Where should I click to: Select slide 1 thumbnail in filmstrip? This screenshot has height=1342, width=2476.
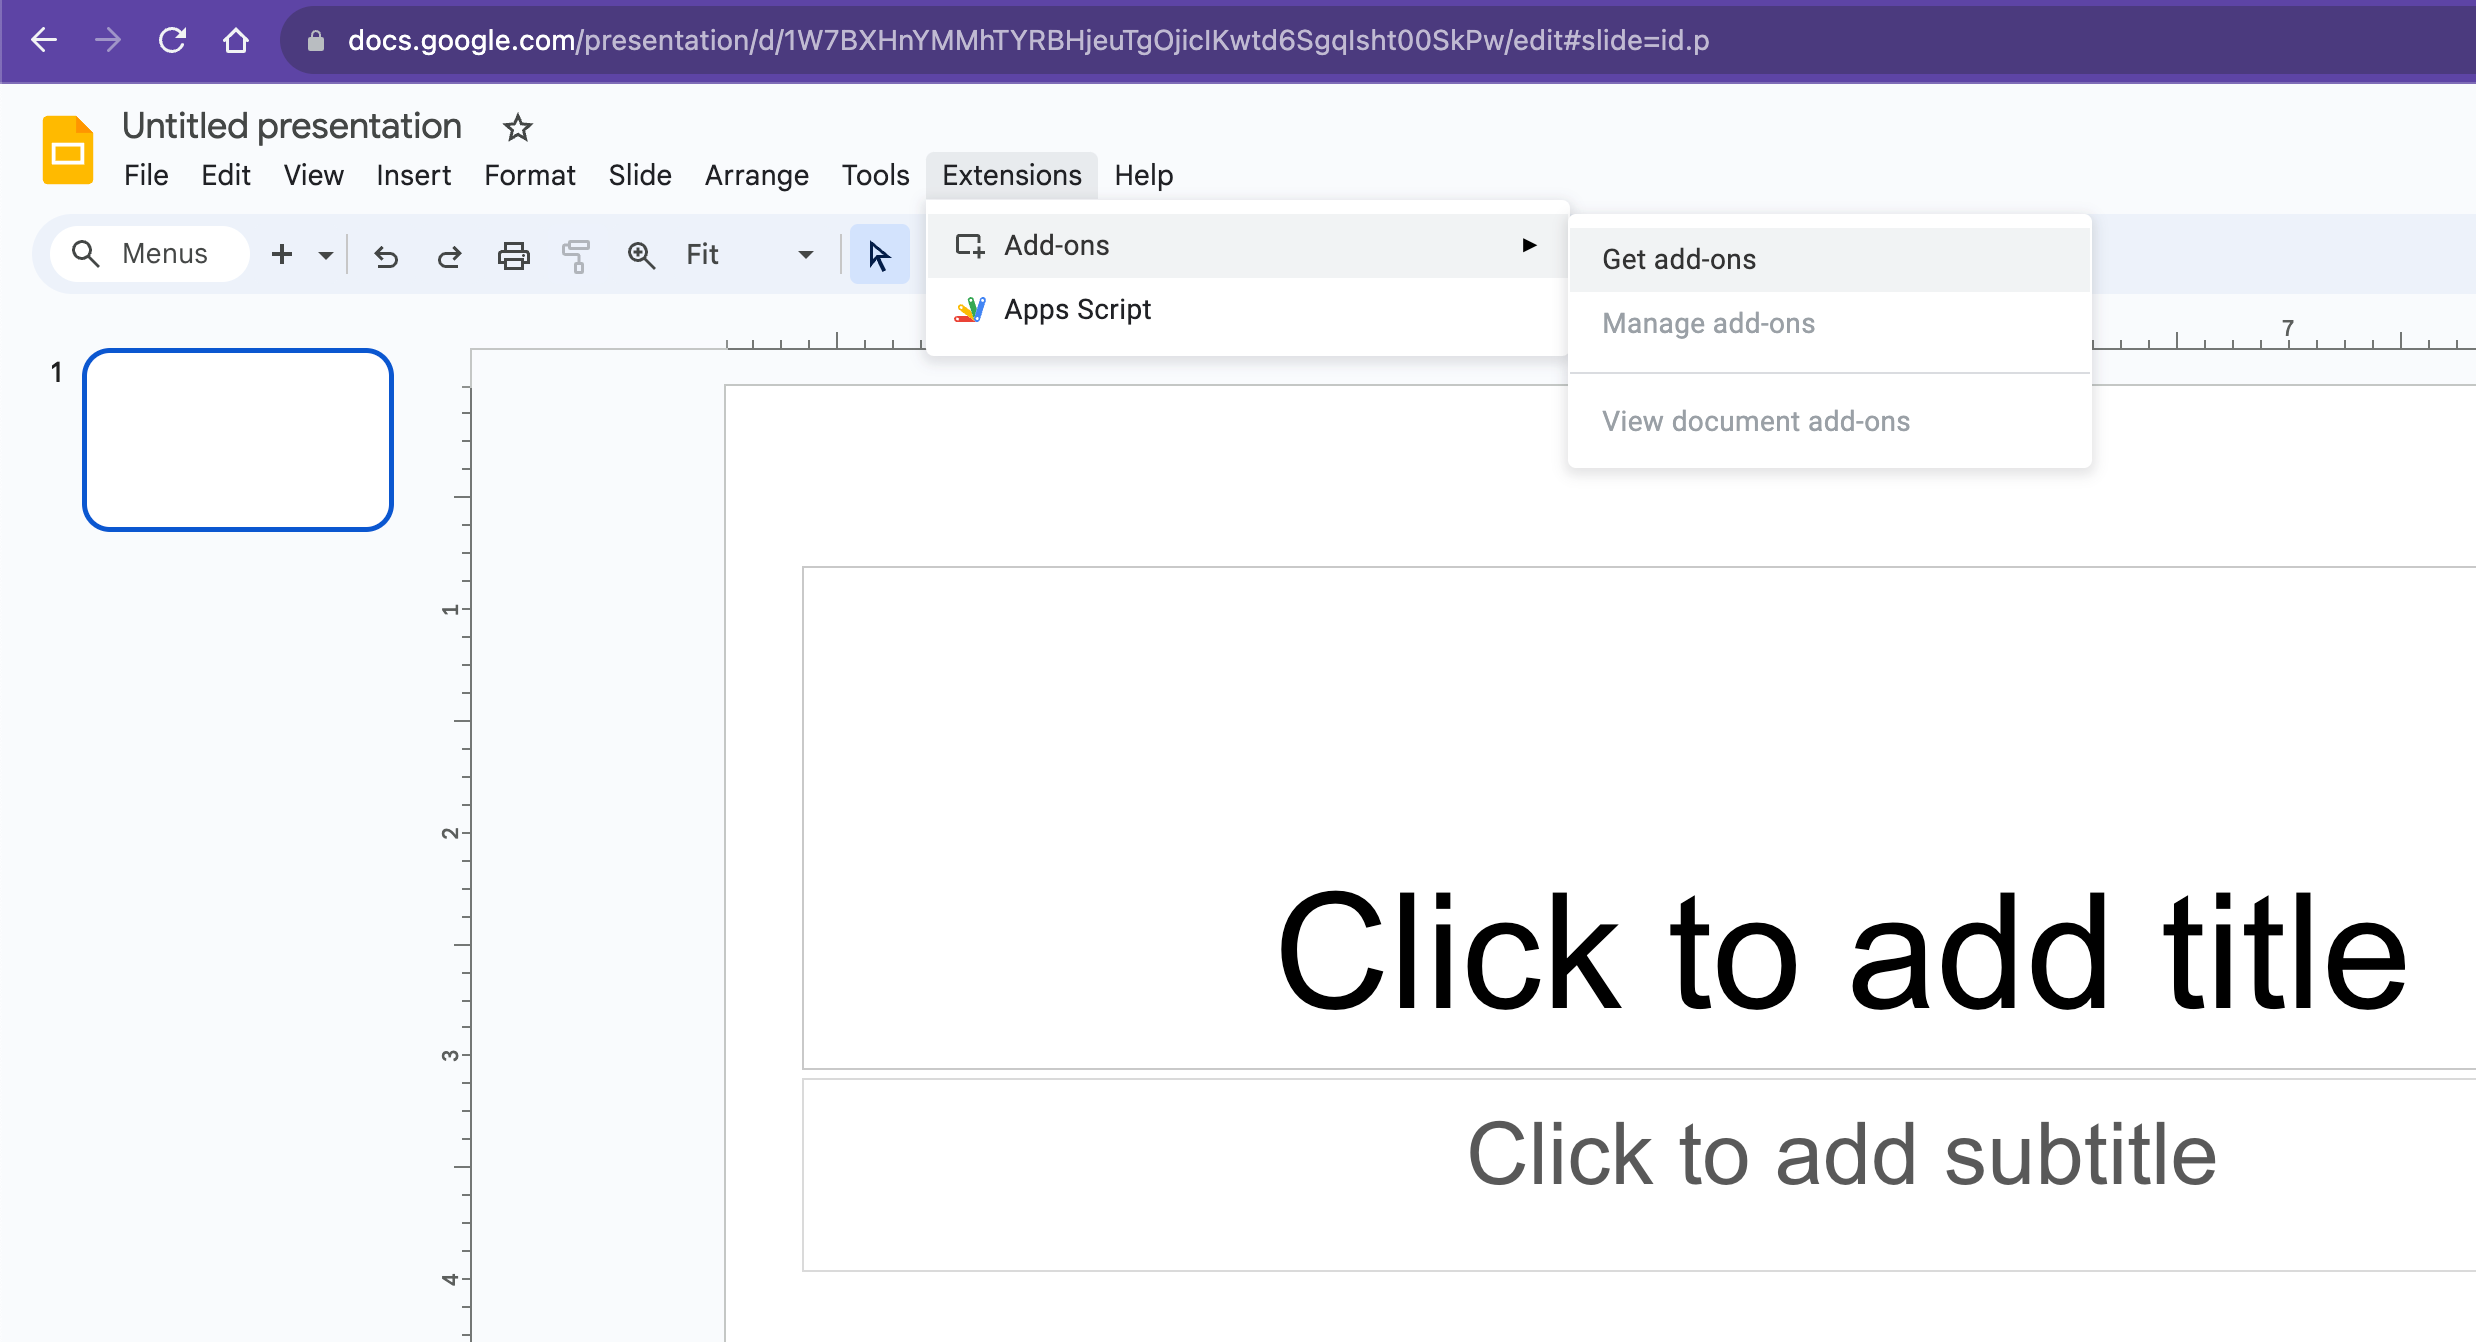(x=238, y=440)
